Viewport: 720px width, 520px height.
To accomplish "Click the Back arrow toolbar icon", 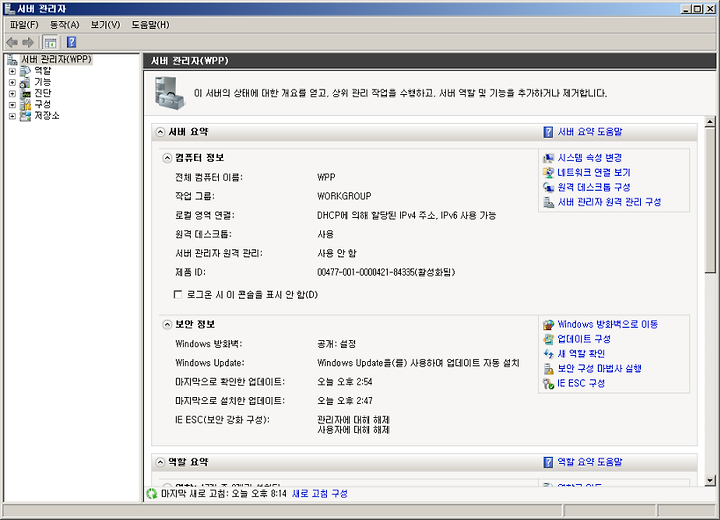I will pos(12,43).
